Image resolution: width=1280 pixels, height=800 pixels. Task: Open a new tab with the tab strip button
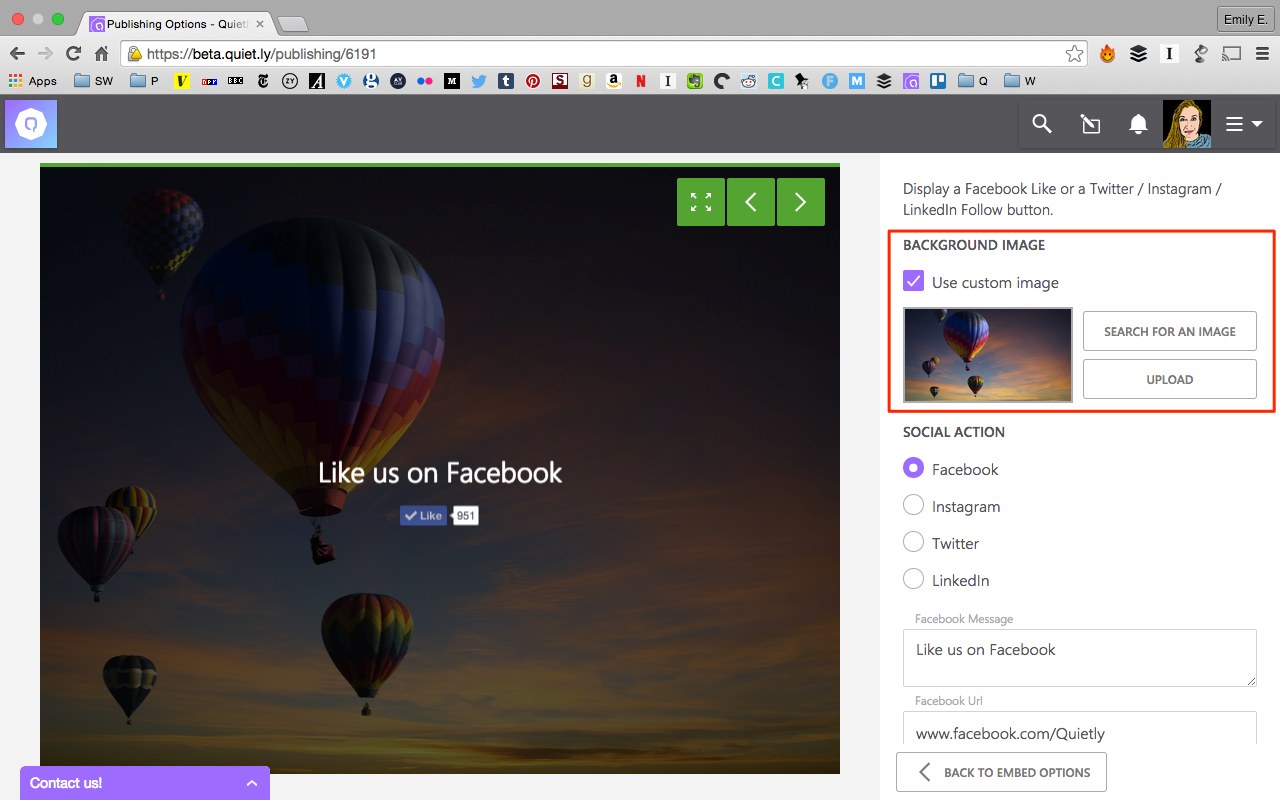click(292, 23)
